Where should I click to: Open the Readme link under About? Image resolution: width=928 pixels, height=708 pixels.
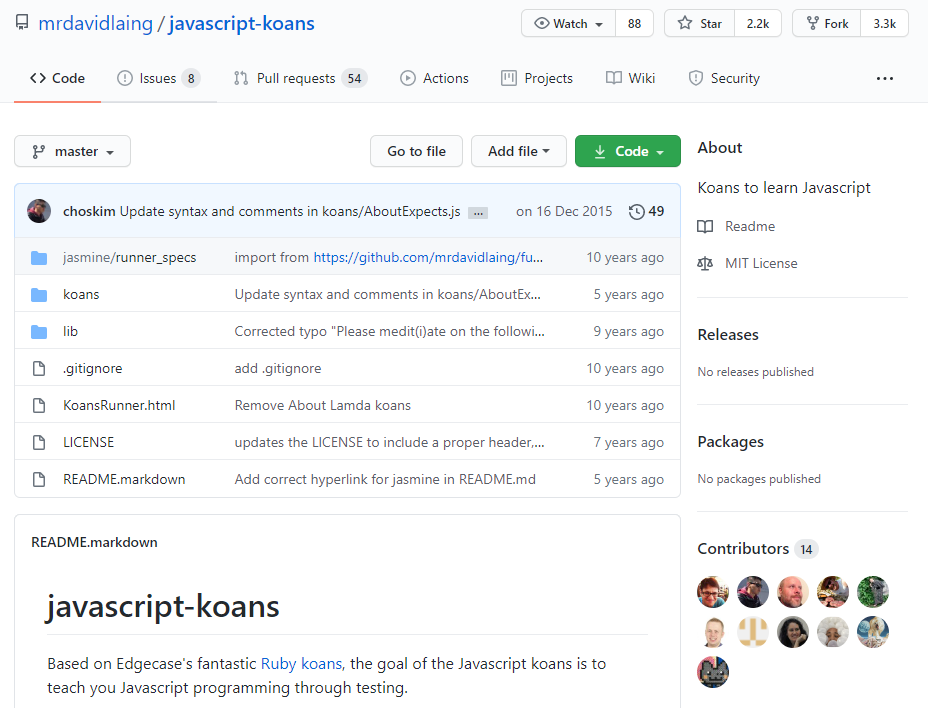pos(750,227)
